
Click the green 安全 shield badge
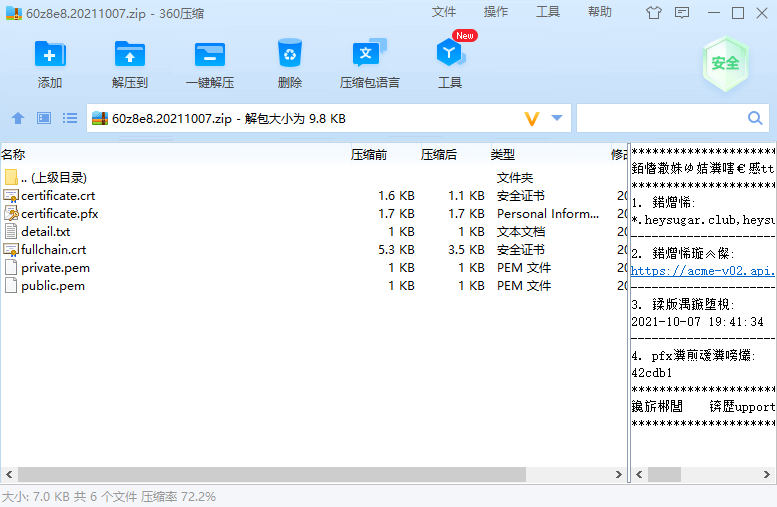click(x=725, y=63)
